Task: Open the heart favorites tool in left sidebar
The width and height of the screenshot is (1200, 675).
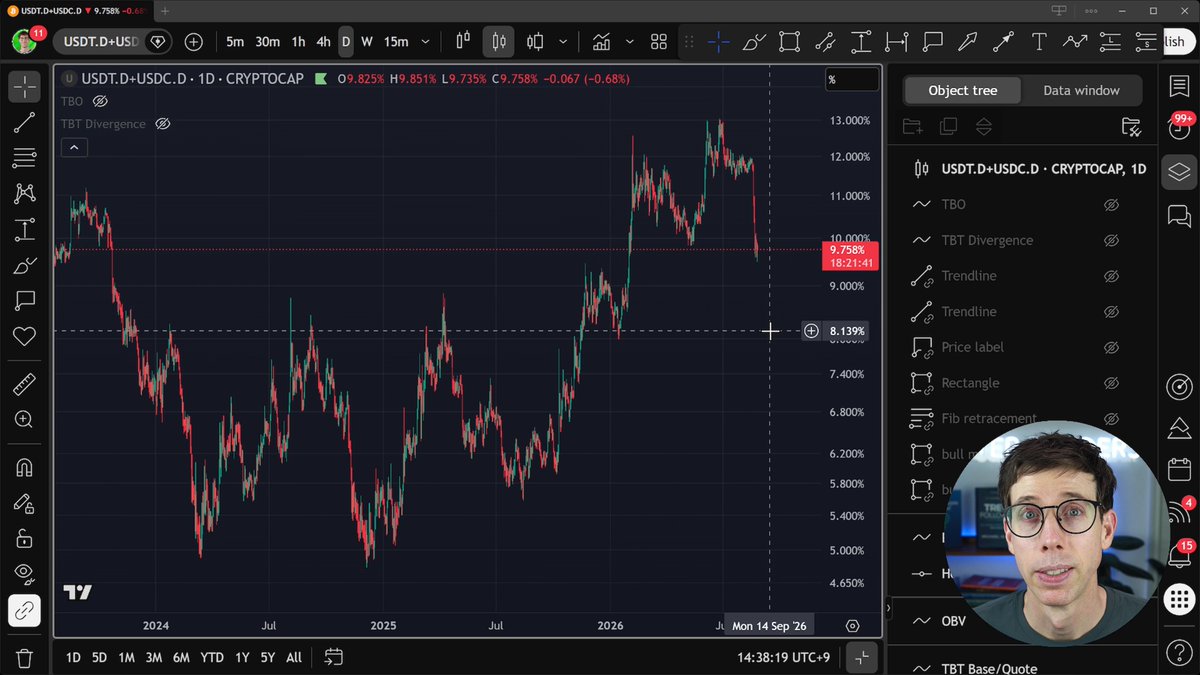Action: (24, 336)
